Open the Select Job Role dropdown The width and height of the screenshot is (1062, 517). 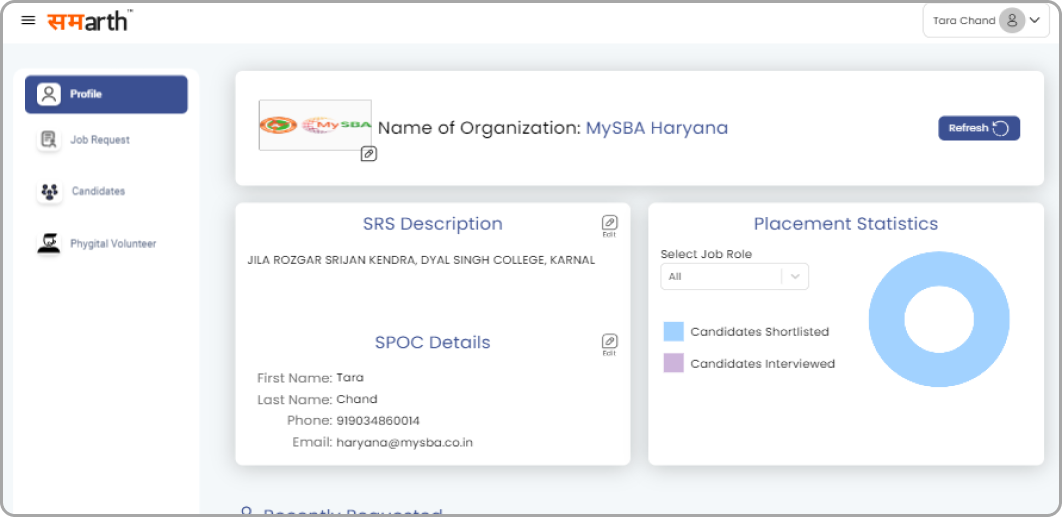pos(721,277)
